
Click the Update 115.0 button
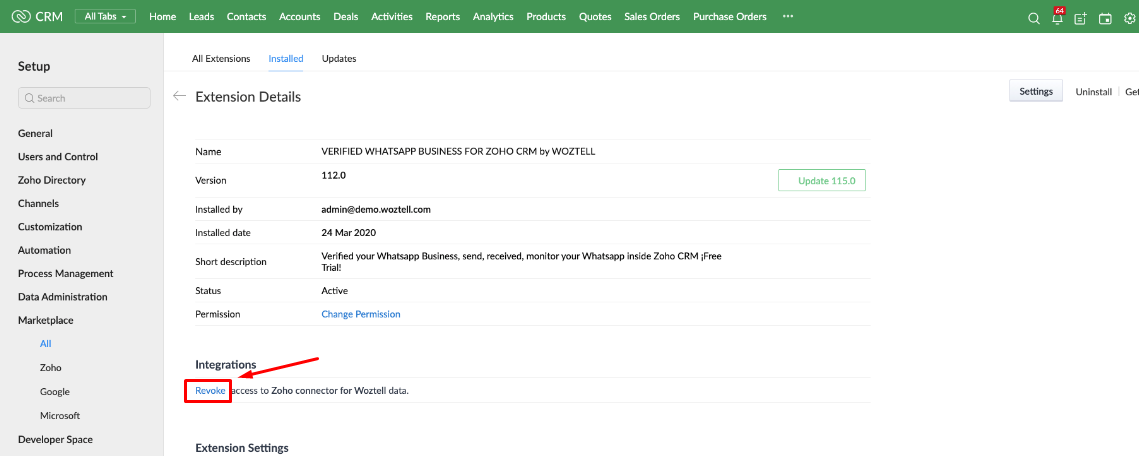tap(822, 180)
